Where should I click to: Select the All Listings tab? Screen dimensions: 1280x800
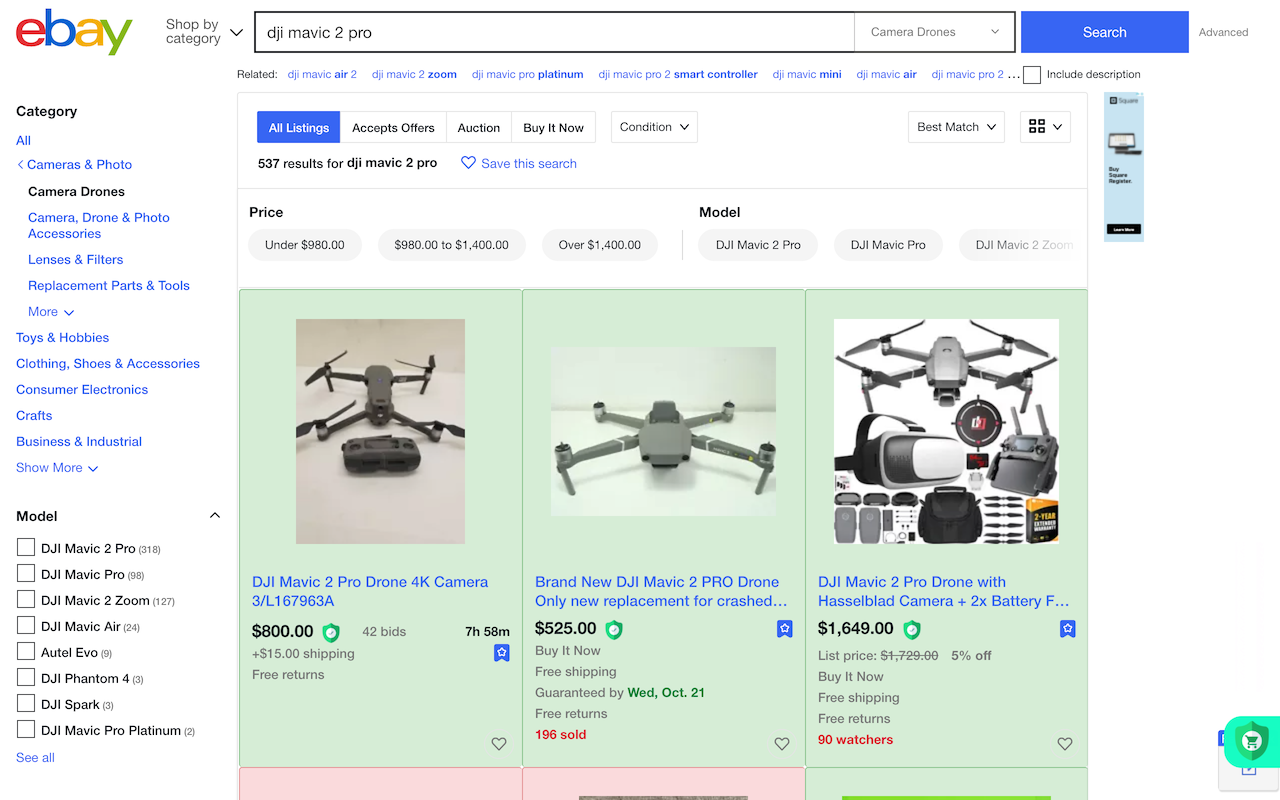(x=299, y=128)
